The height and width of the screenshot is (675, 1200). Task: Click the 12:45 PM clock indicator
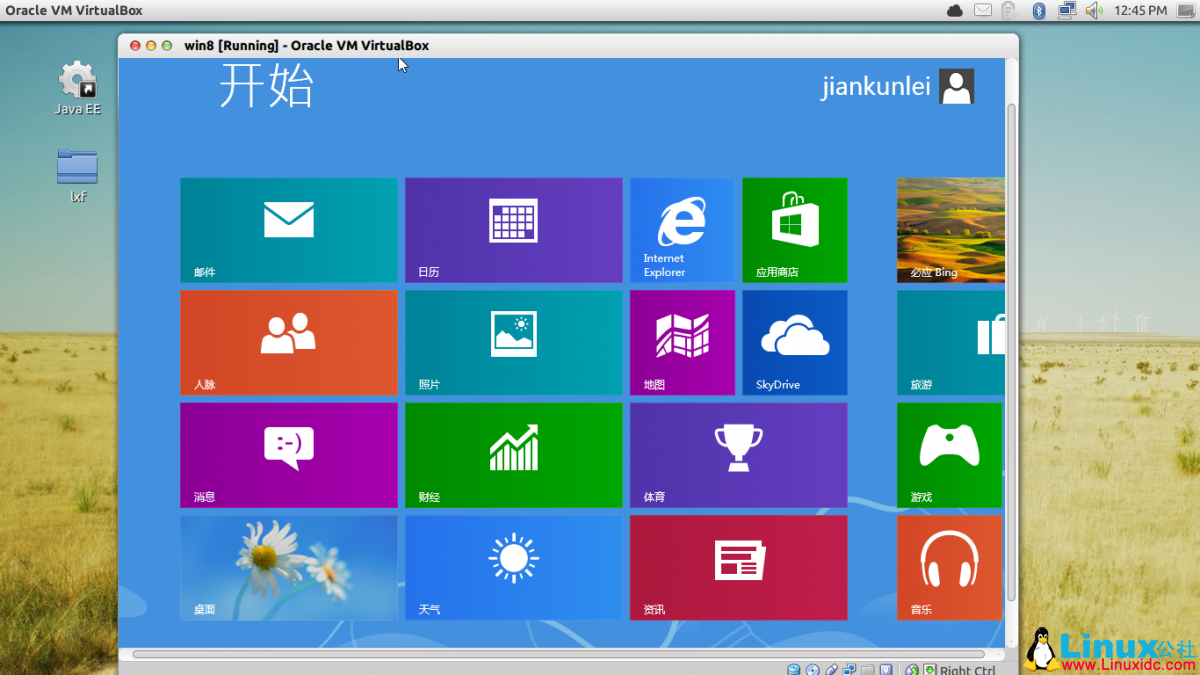click(1140, 10)
